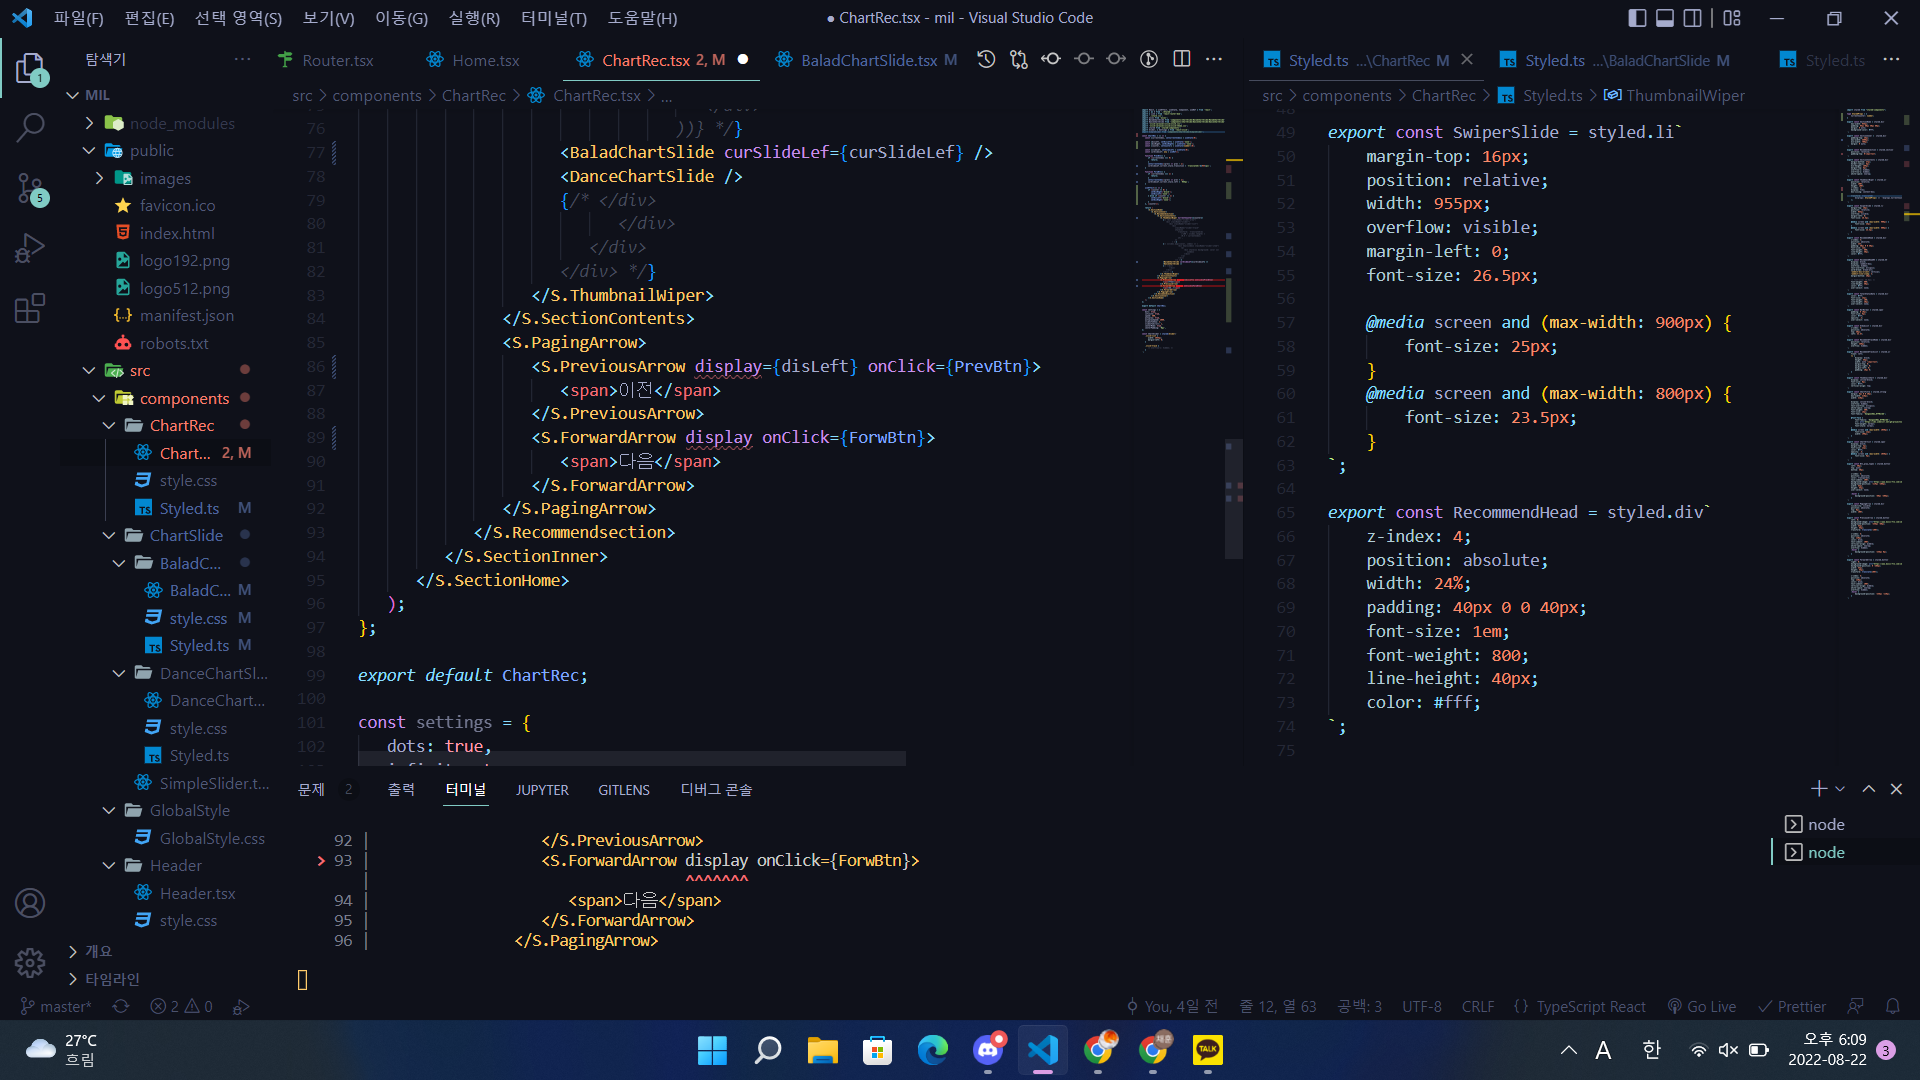
Task: Open terminal launch profile dropdown arrow
Action: click(1840, 789)
